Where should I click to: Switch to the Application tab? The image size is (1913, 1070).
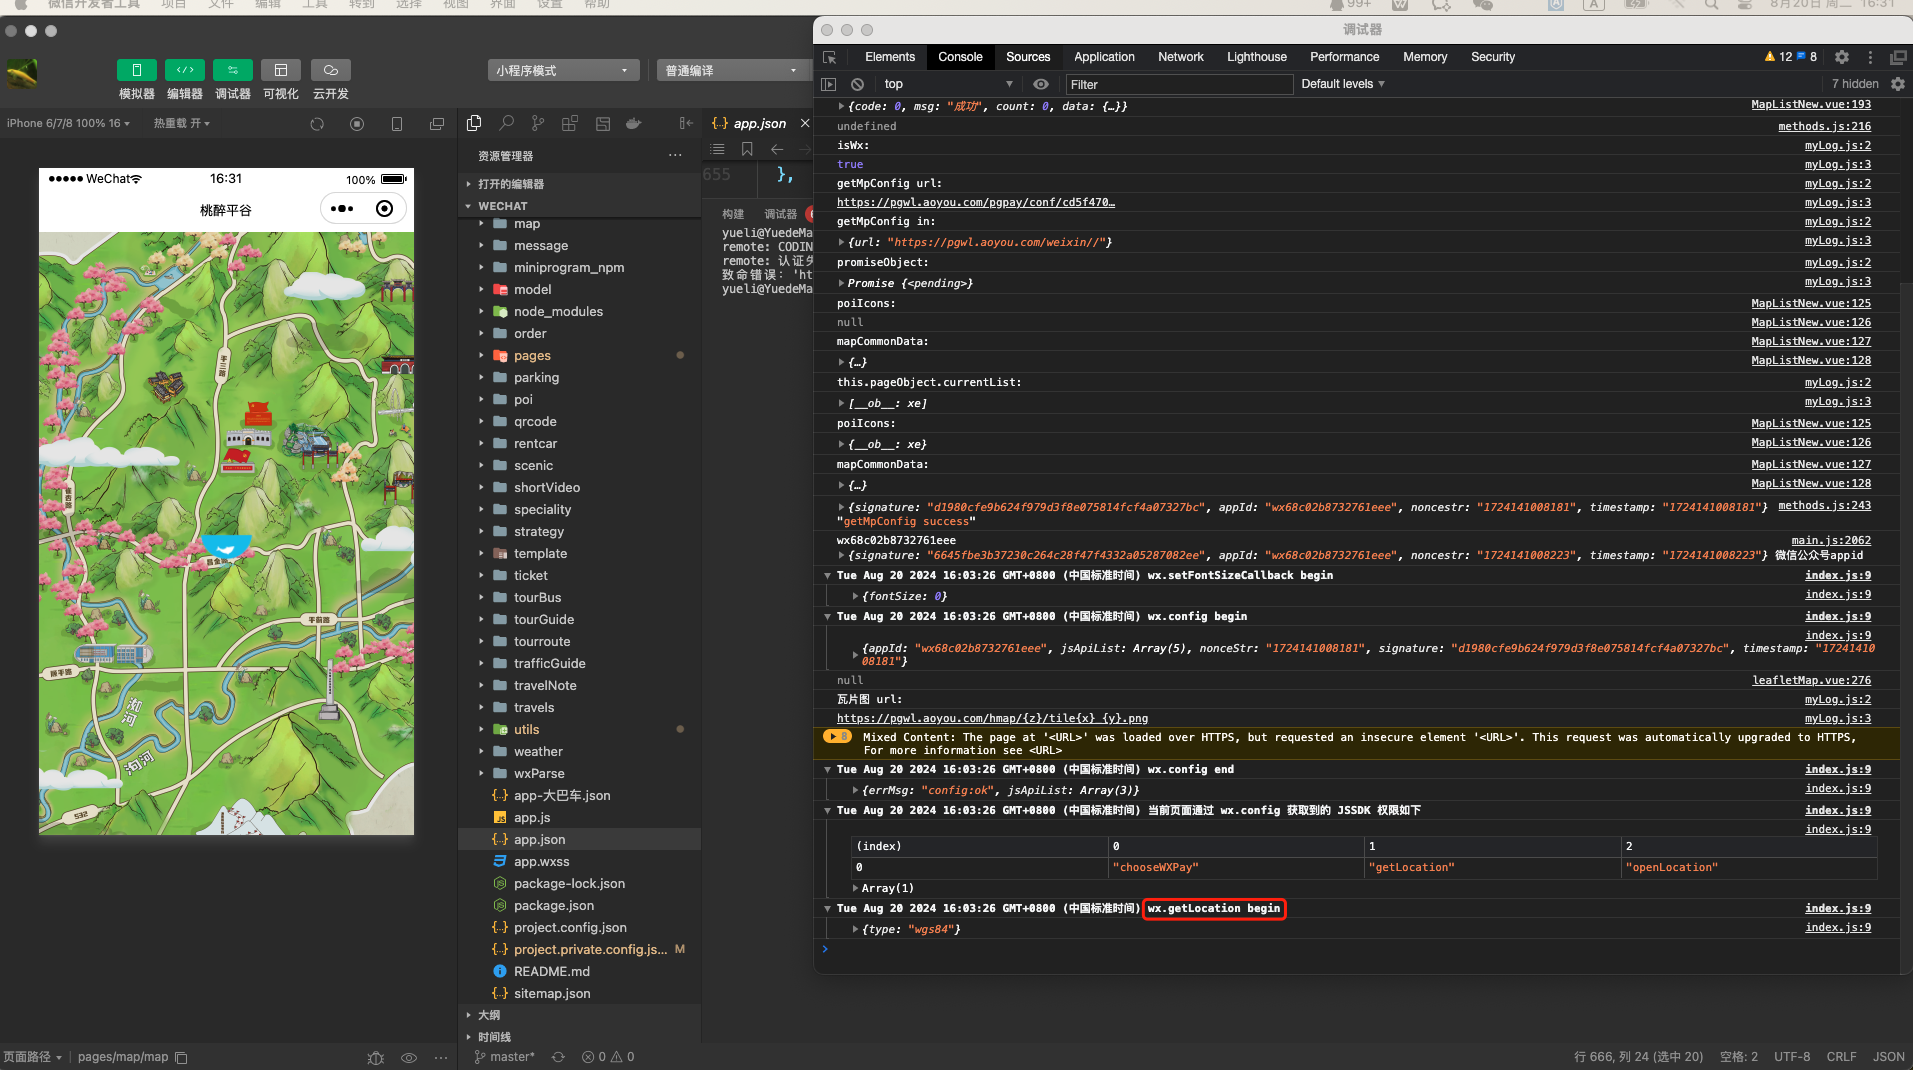coord(1104,57)
